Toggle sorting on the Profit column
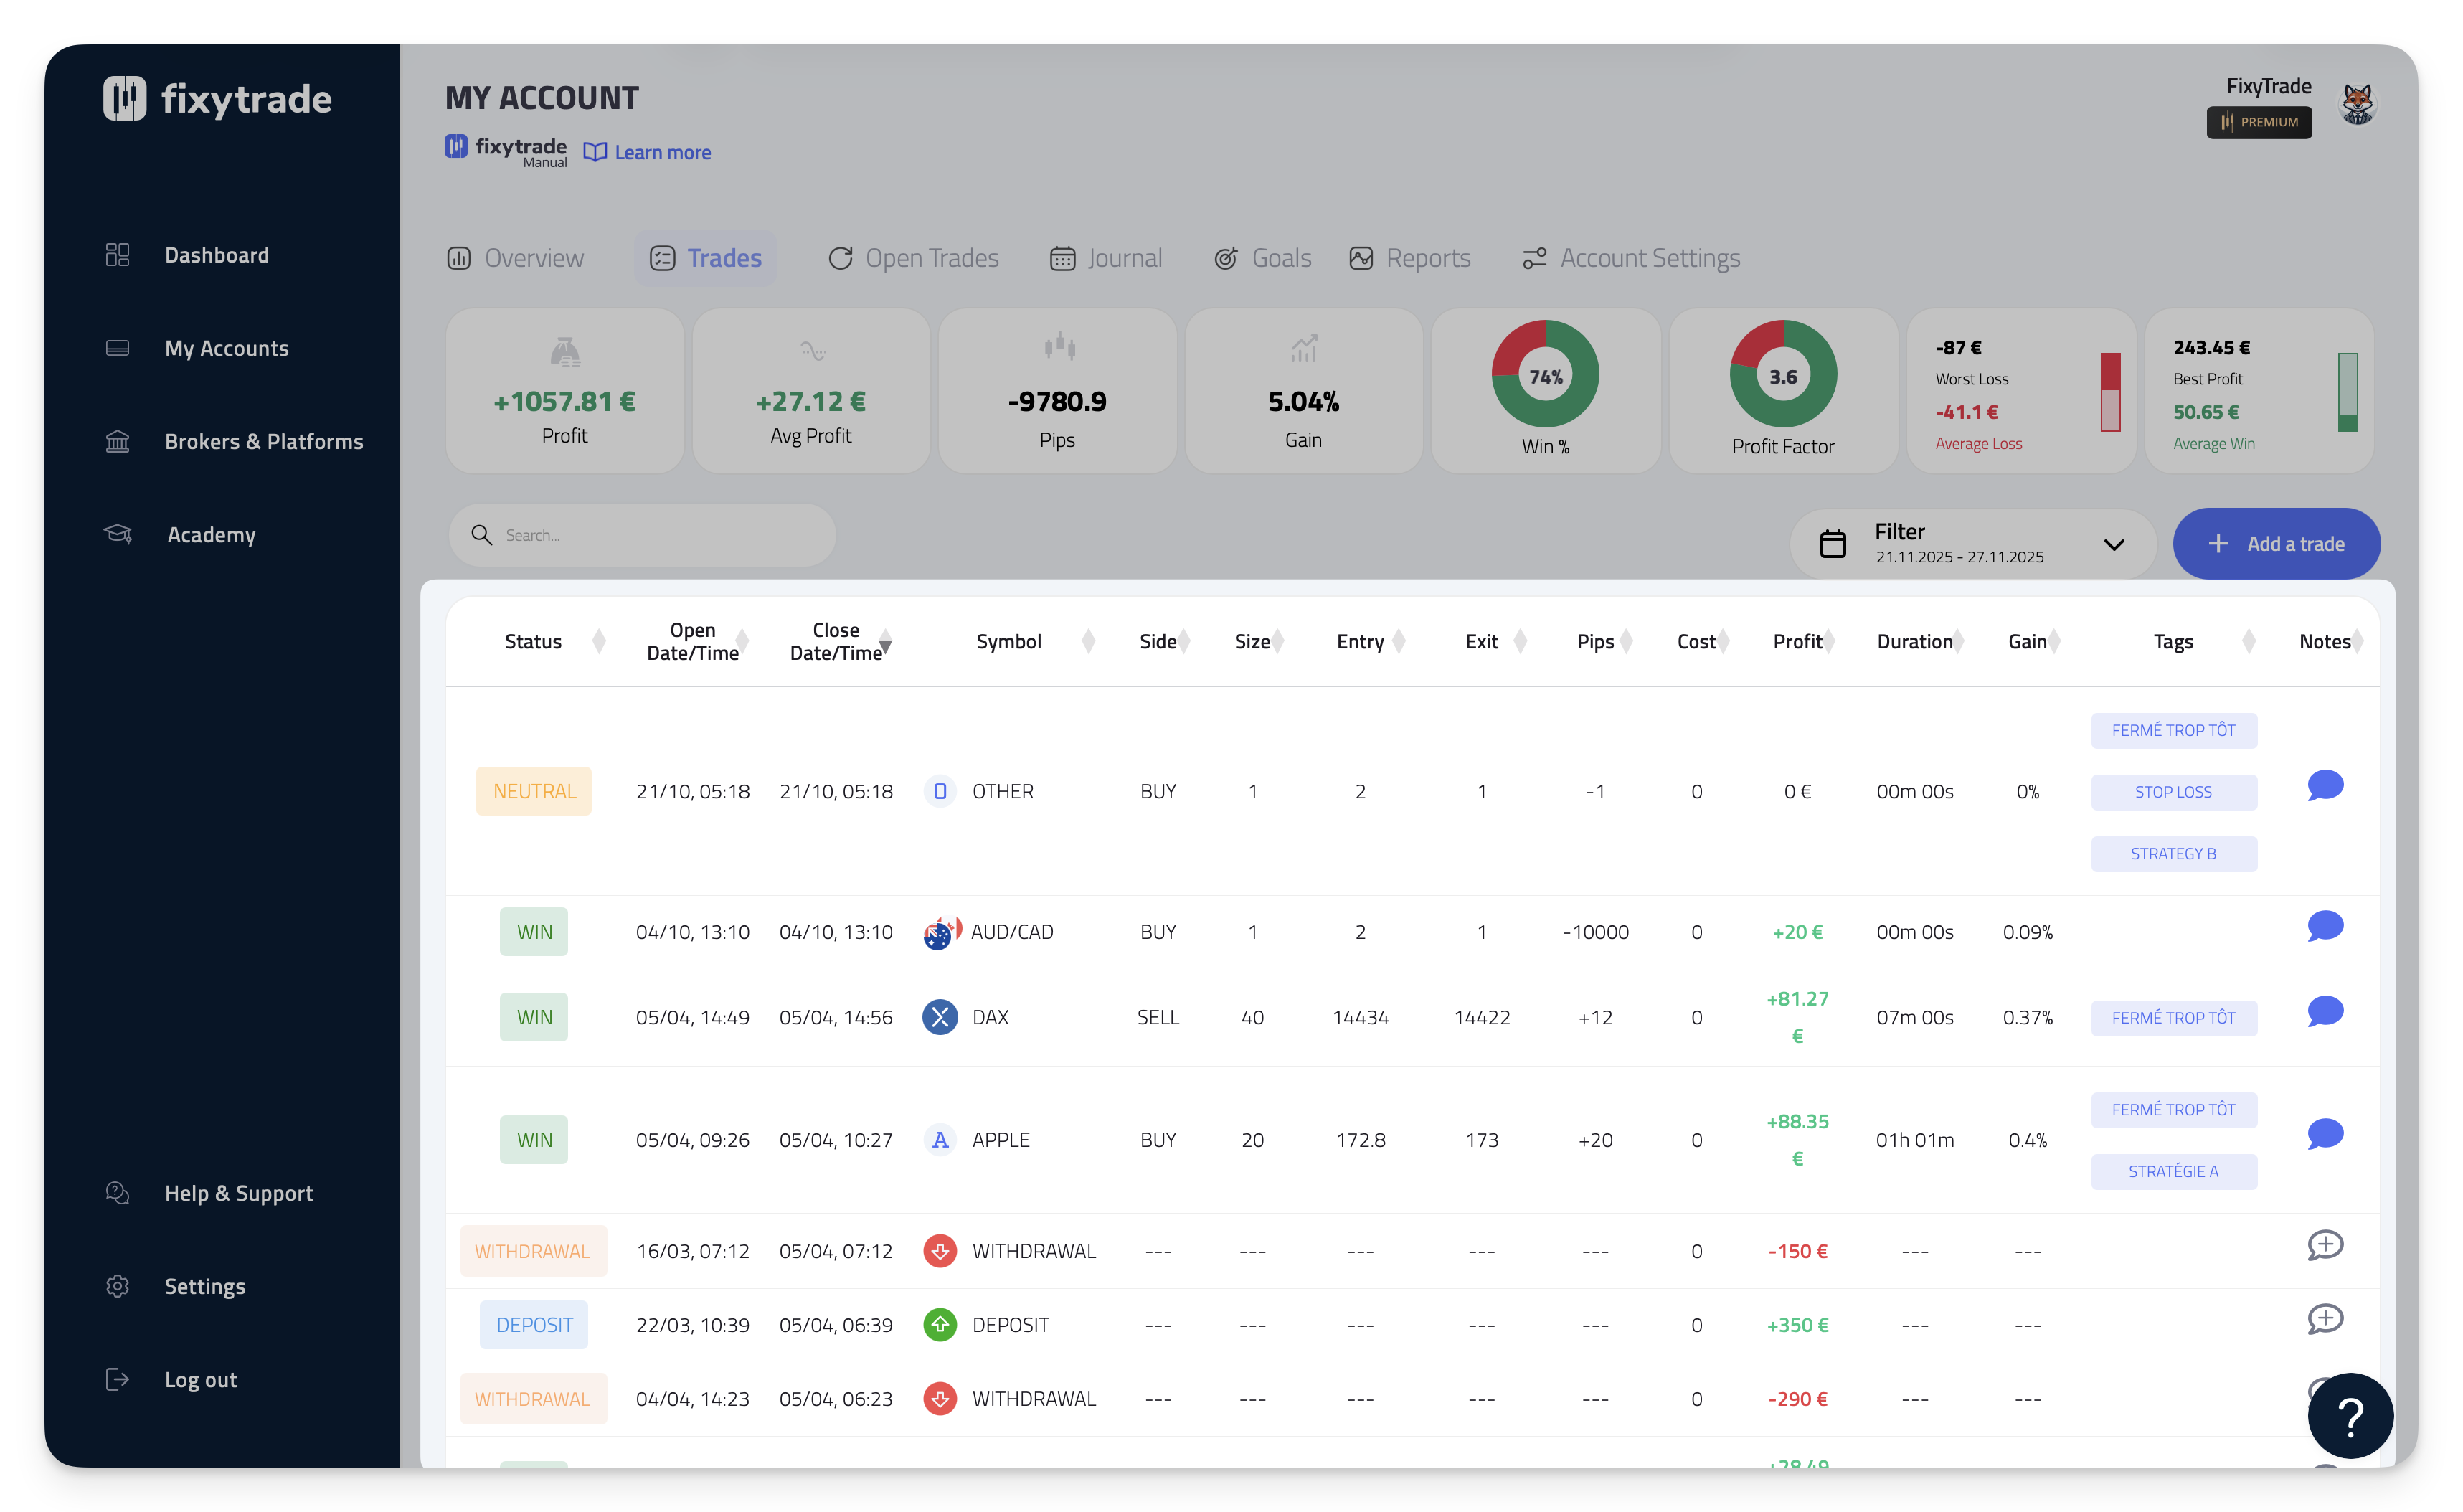Viewport: 2463px width, 1512px height. [1829, 642]
